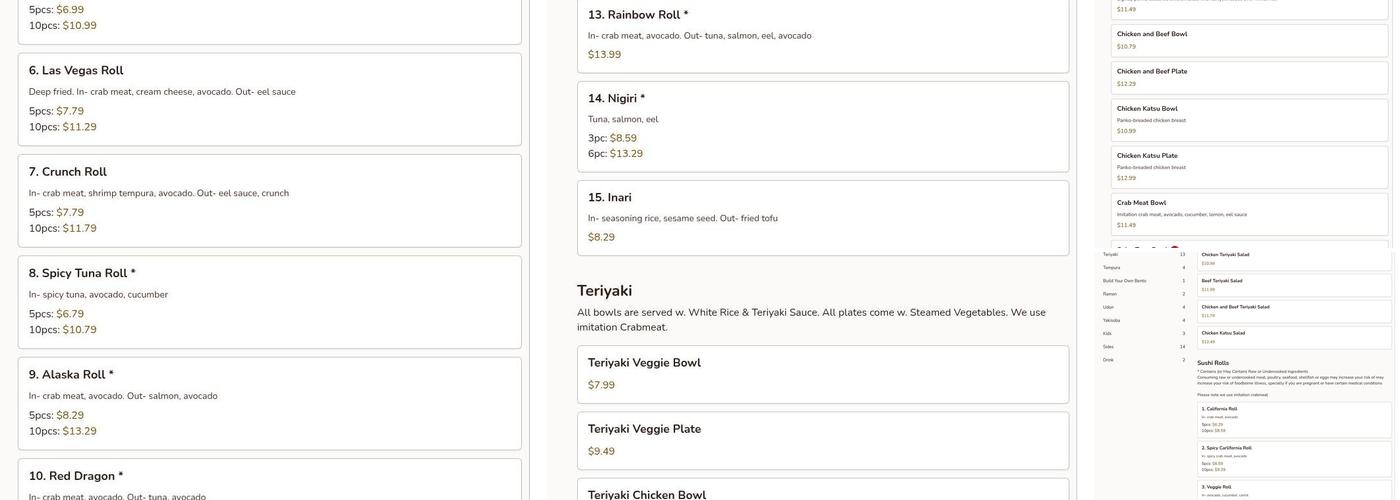Click the Teriyaki section heading

tap(605, 291)
